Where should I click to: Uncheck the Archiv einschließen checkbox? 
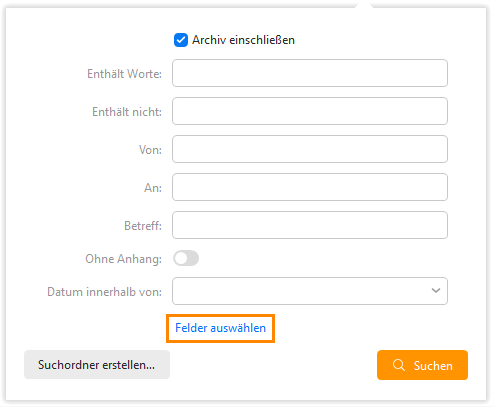pos(181,40)
